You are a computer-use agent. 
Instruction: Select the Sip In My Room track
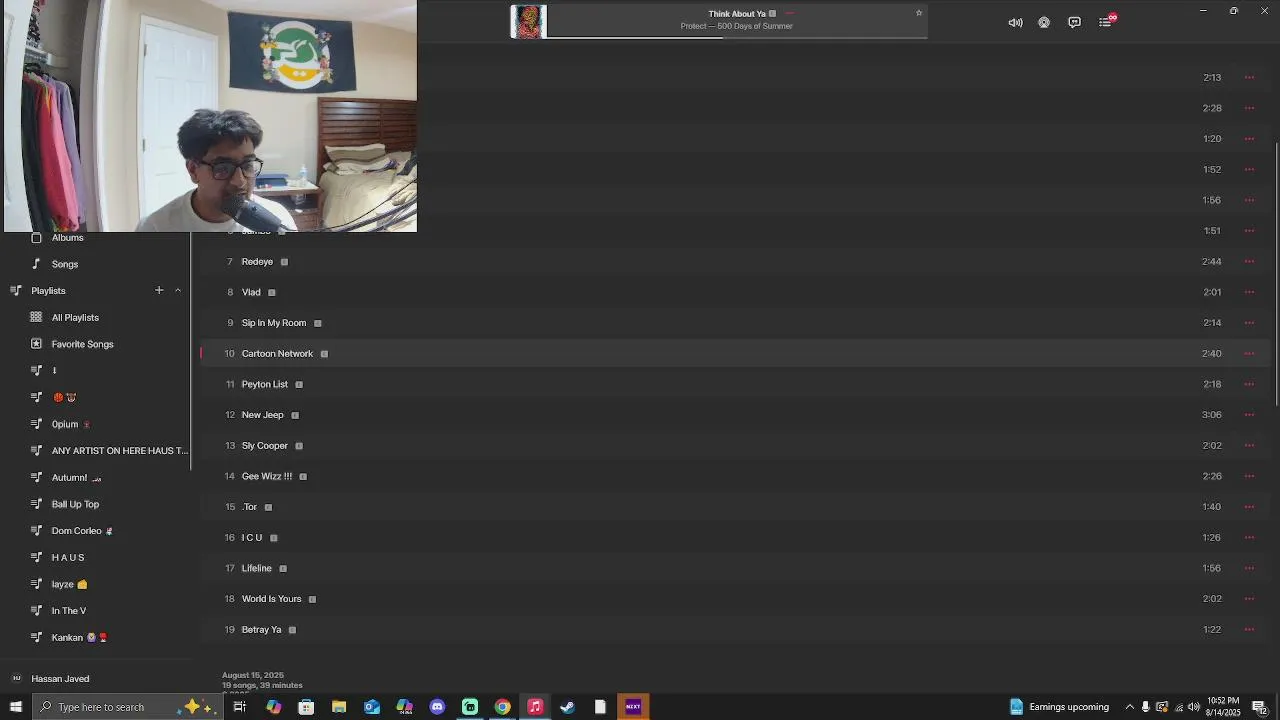pos(735,323)
